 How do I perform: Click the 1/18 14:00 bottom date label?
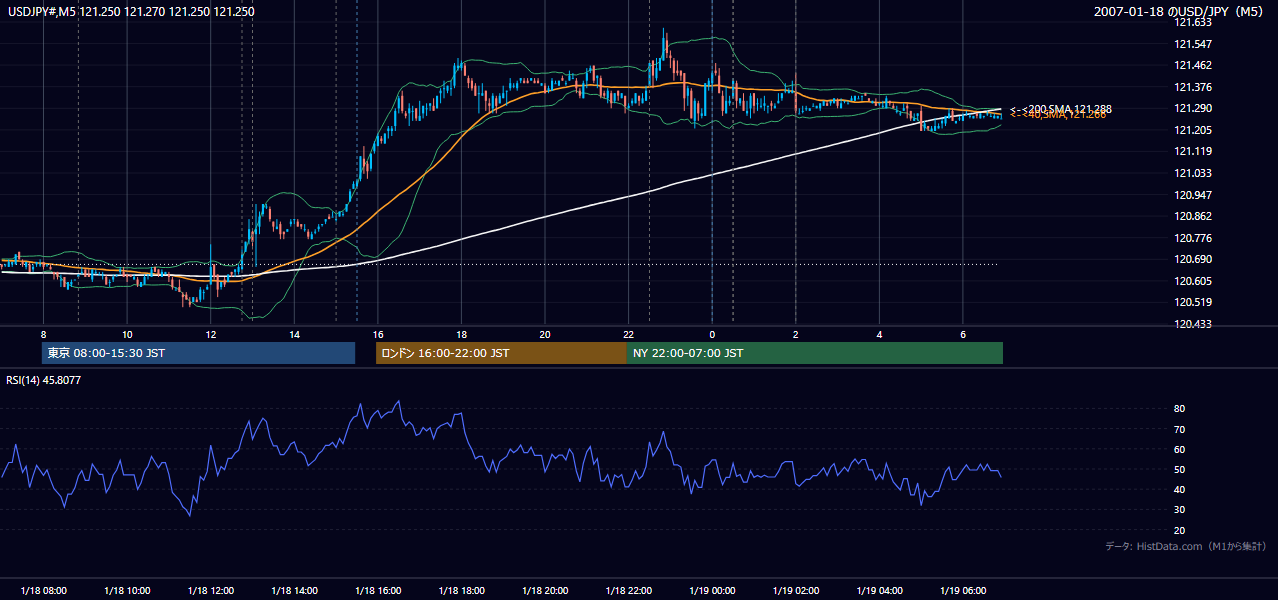pyautogui.click(x=295, y=591)
